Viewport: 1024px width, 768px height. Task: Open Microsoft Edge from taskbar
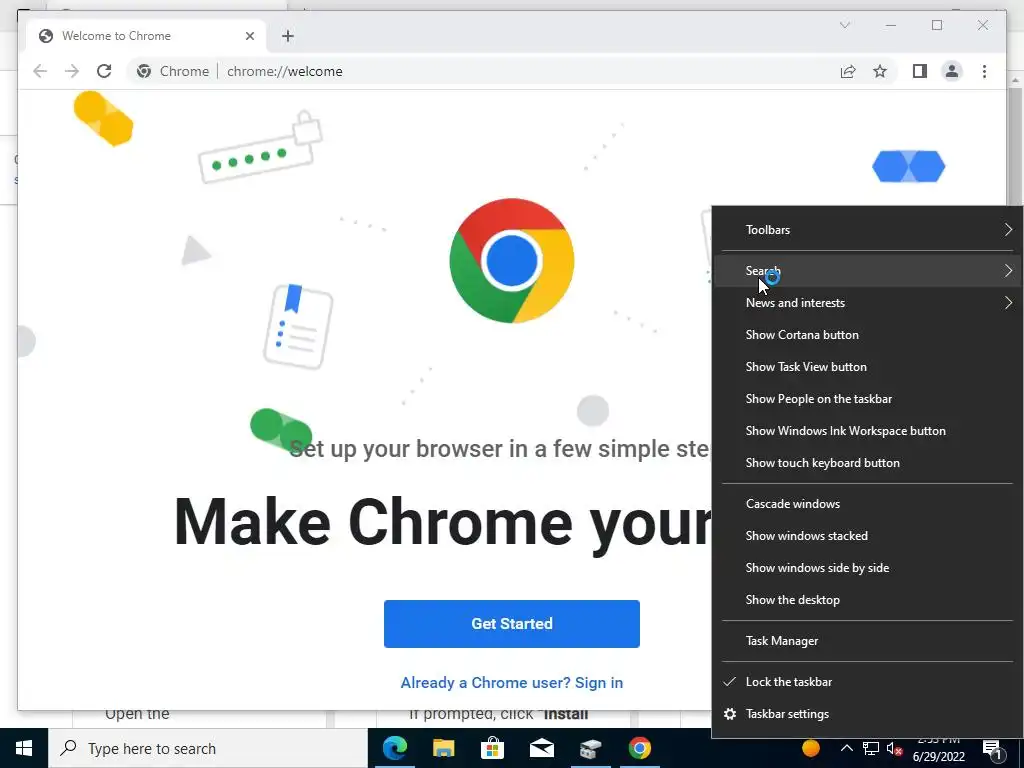[394, 748]
